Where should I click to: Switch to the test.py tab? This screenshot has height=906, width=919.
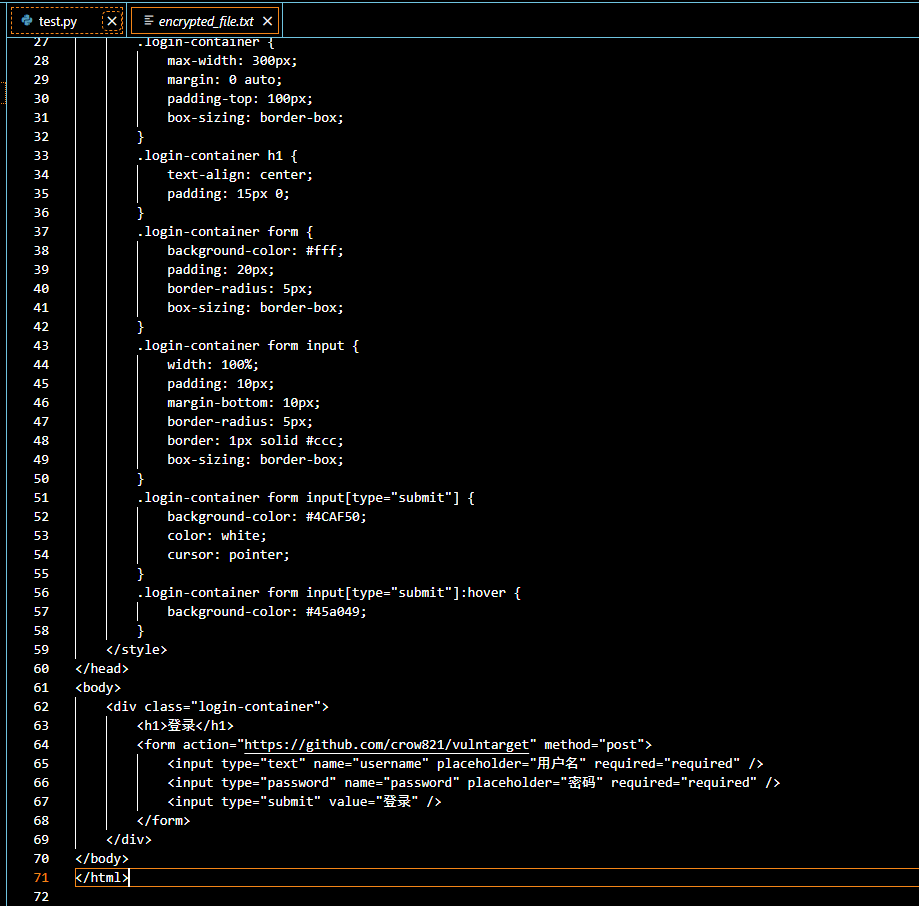(x=58, y=21)
